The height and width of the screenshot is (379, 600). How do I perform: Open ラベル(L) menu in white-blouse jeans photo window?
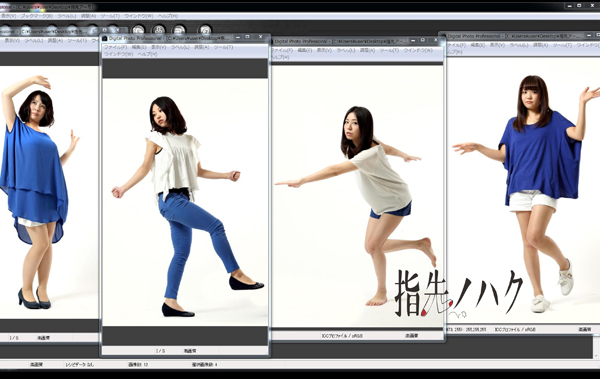pos(180,47)
